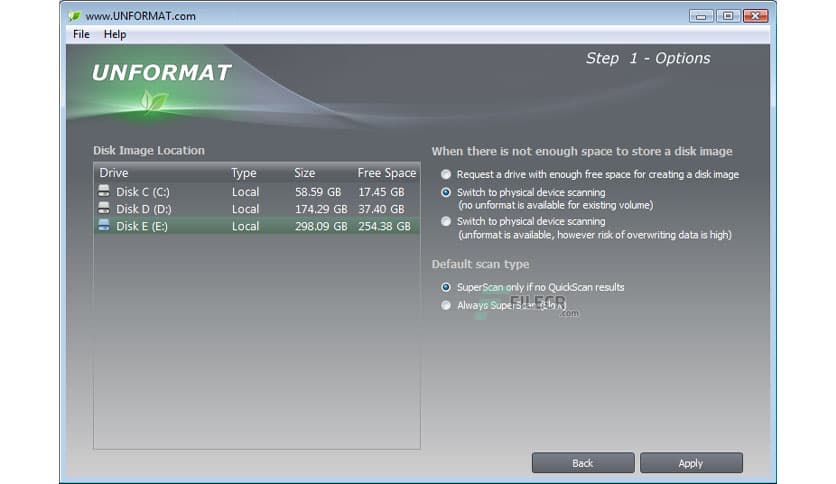The image size is (836, 484).
Task: Select the Disk E (E:) row
Action: tap(256, 226)
